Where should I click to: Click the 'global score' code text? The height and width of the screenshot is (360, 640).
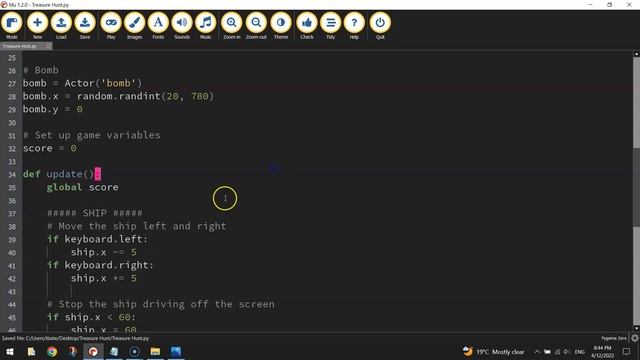(82, 187)
